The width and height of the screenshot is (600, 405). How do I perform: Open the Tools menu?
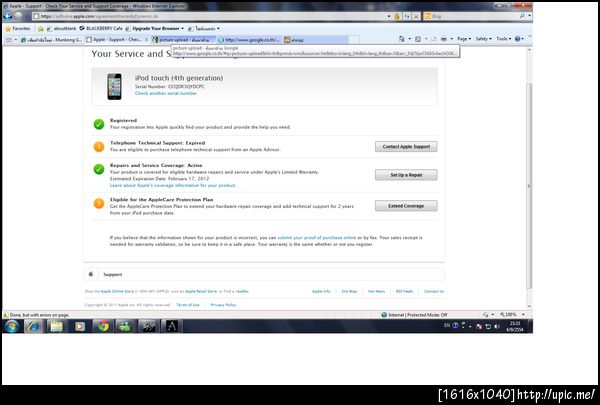click(x=504, y=39)
